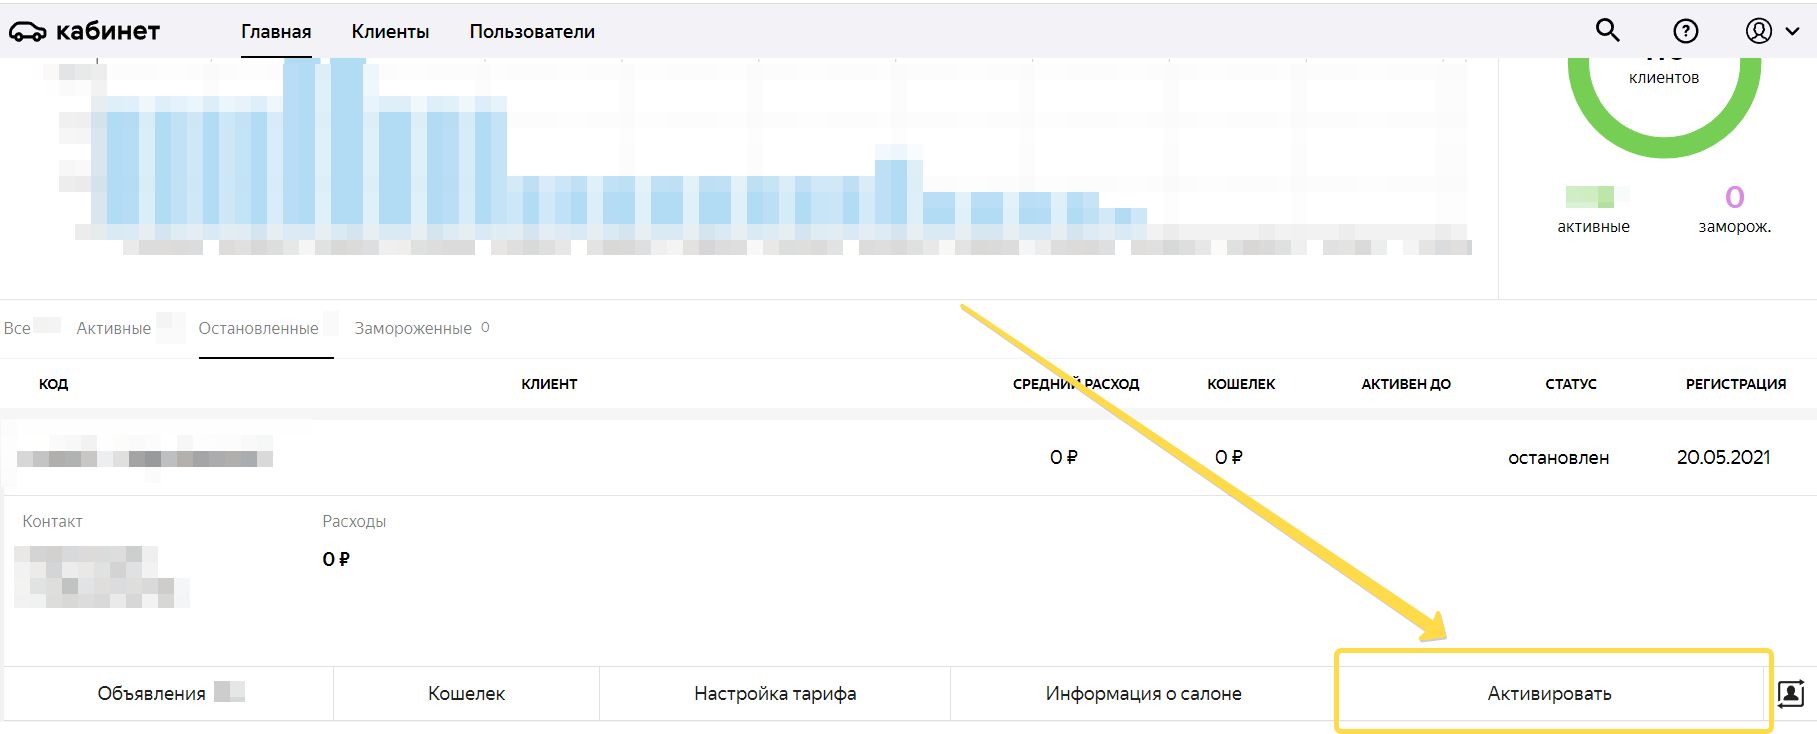1817x734 pixels.
Task: Click the user profile avatar icon
Action: 1759,31
